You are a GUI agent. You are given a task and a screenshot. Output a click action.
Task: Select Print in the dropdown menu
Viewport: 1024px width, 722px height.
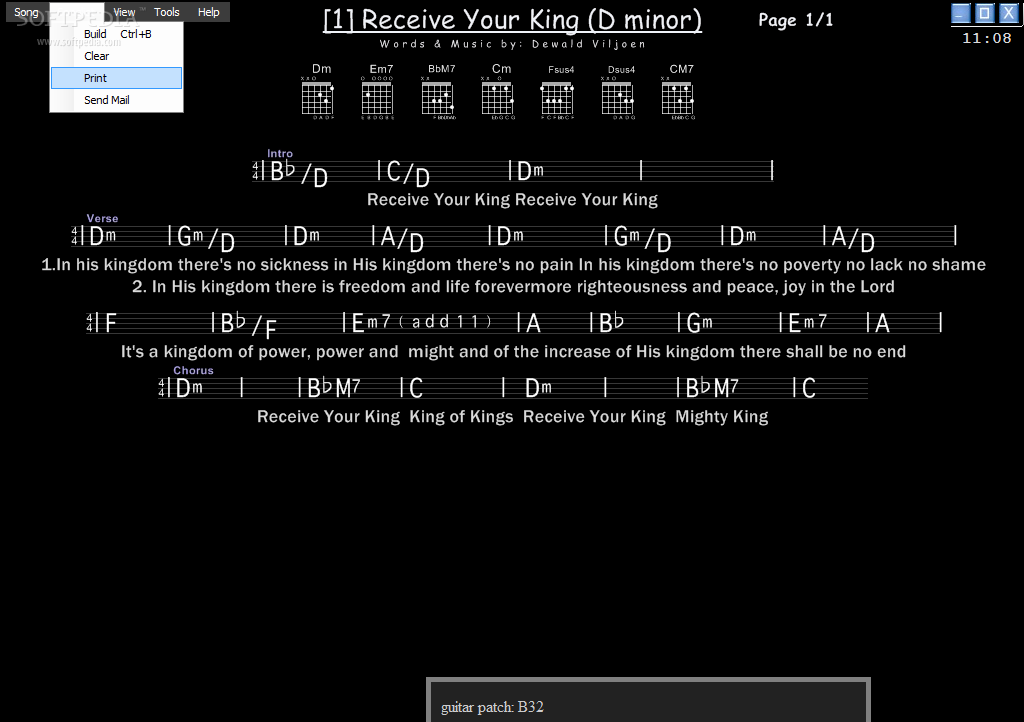pos(116,78)
